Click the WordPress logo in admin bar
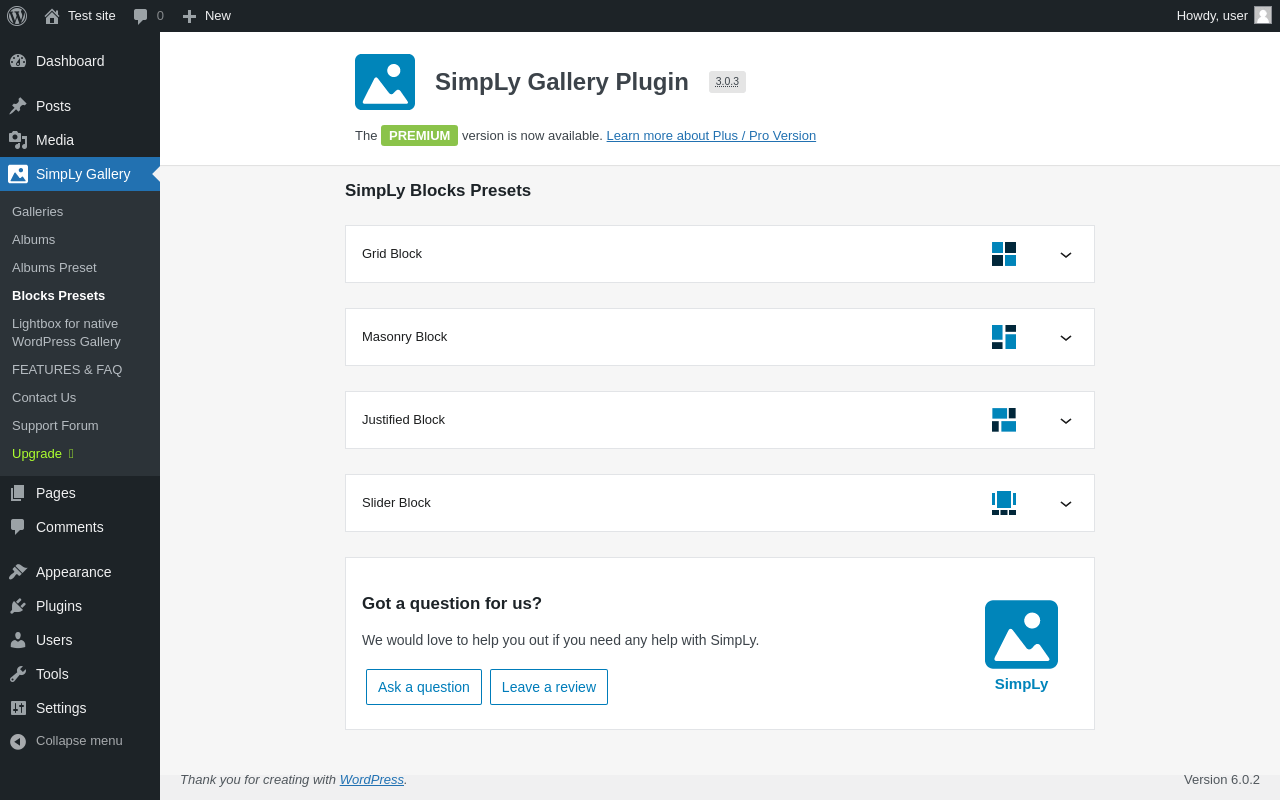Viewport: 1280px width, 800px height. click(17, 16)
